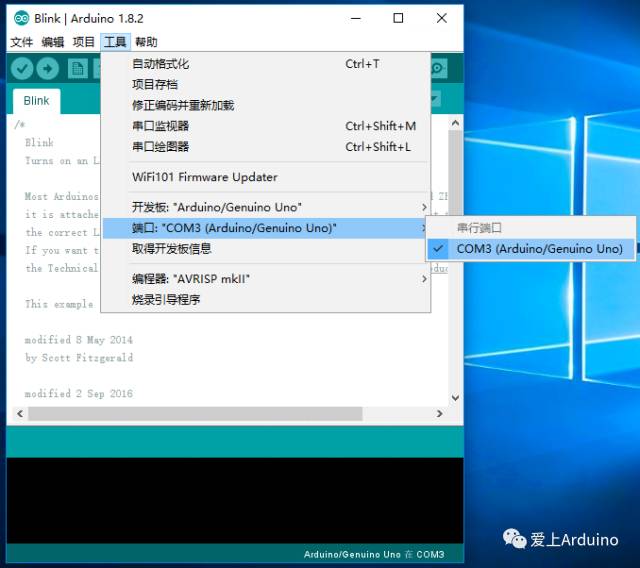640x568 pixels.
Task: Click the vertical scrollbar thumb
Action: click(456, 173)
